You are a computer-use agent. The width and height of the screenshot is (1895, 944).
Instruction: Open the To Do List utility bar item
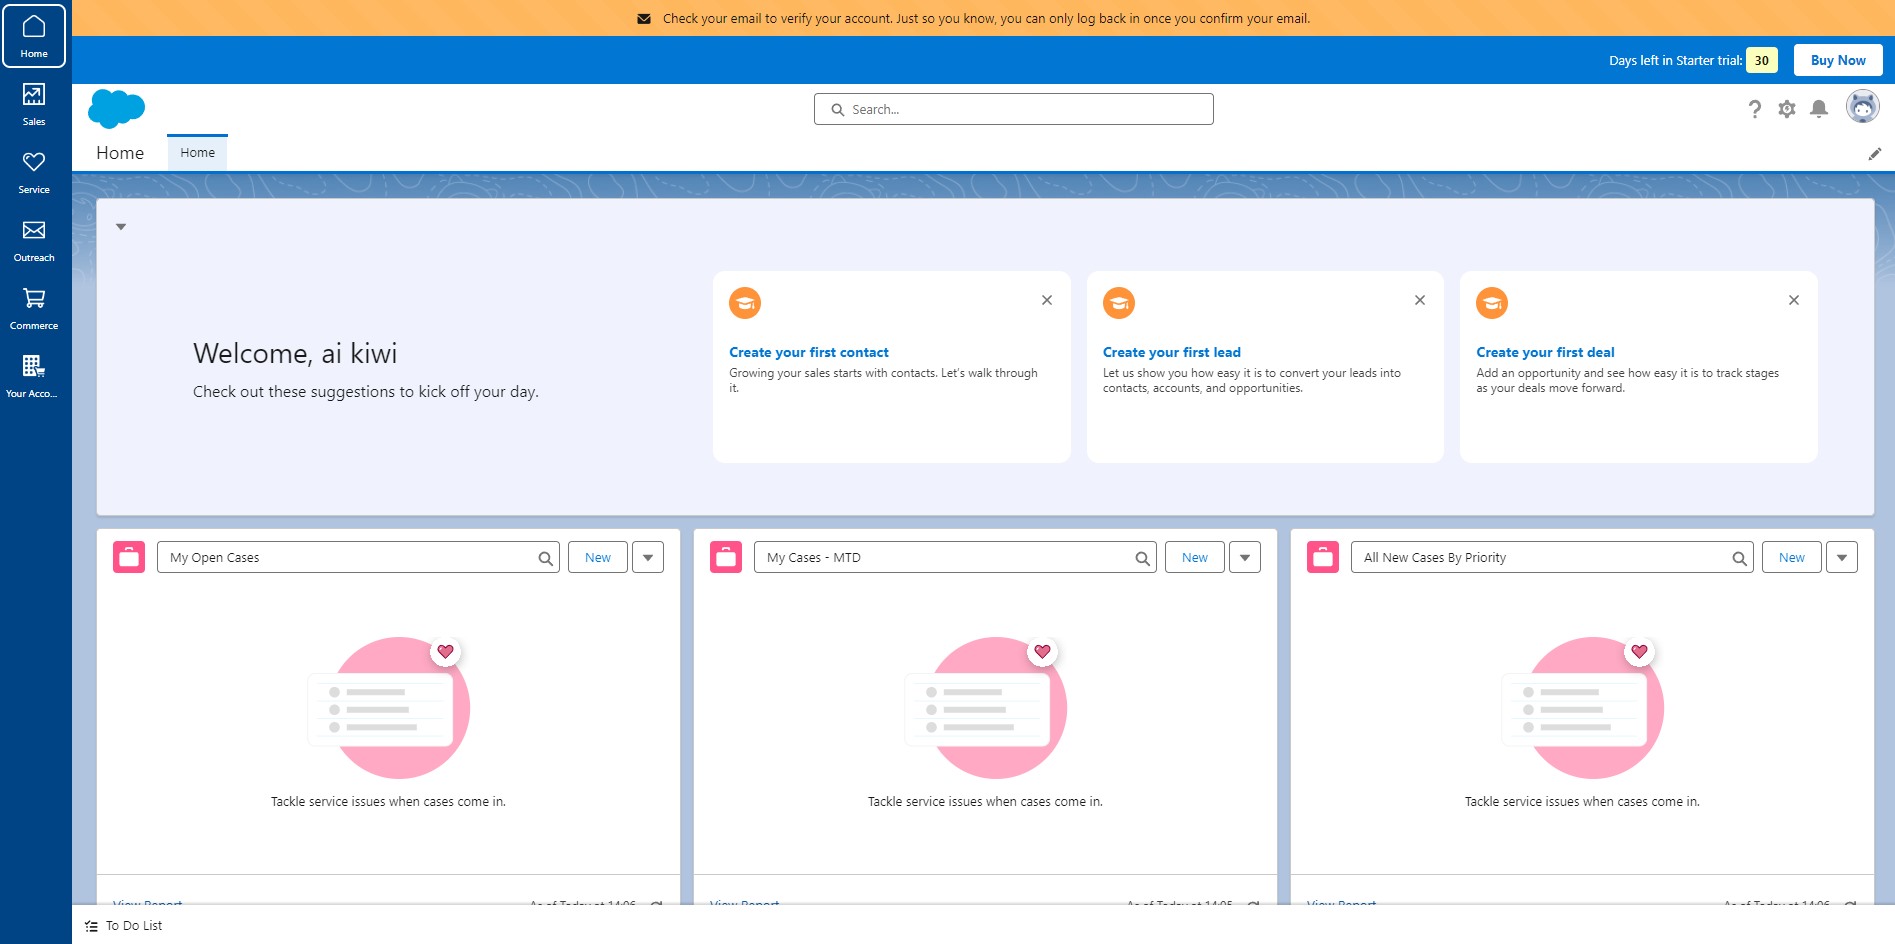[124, 926]
